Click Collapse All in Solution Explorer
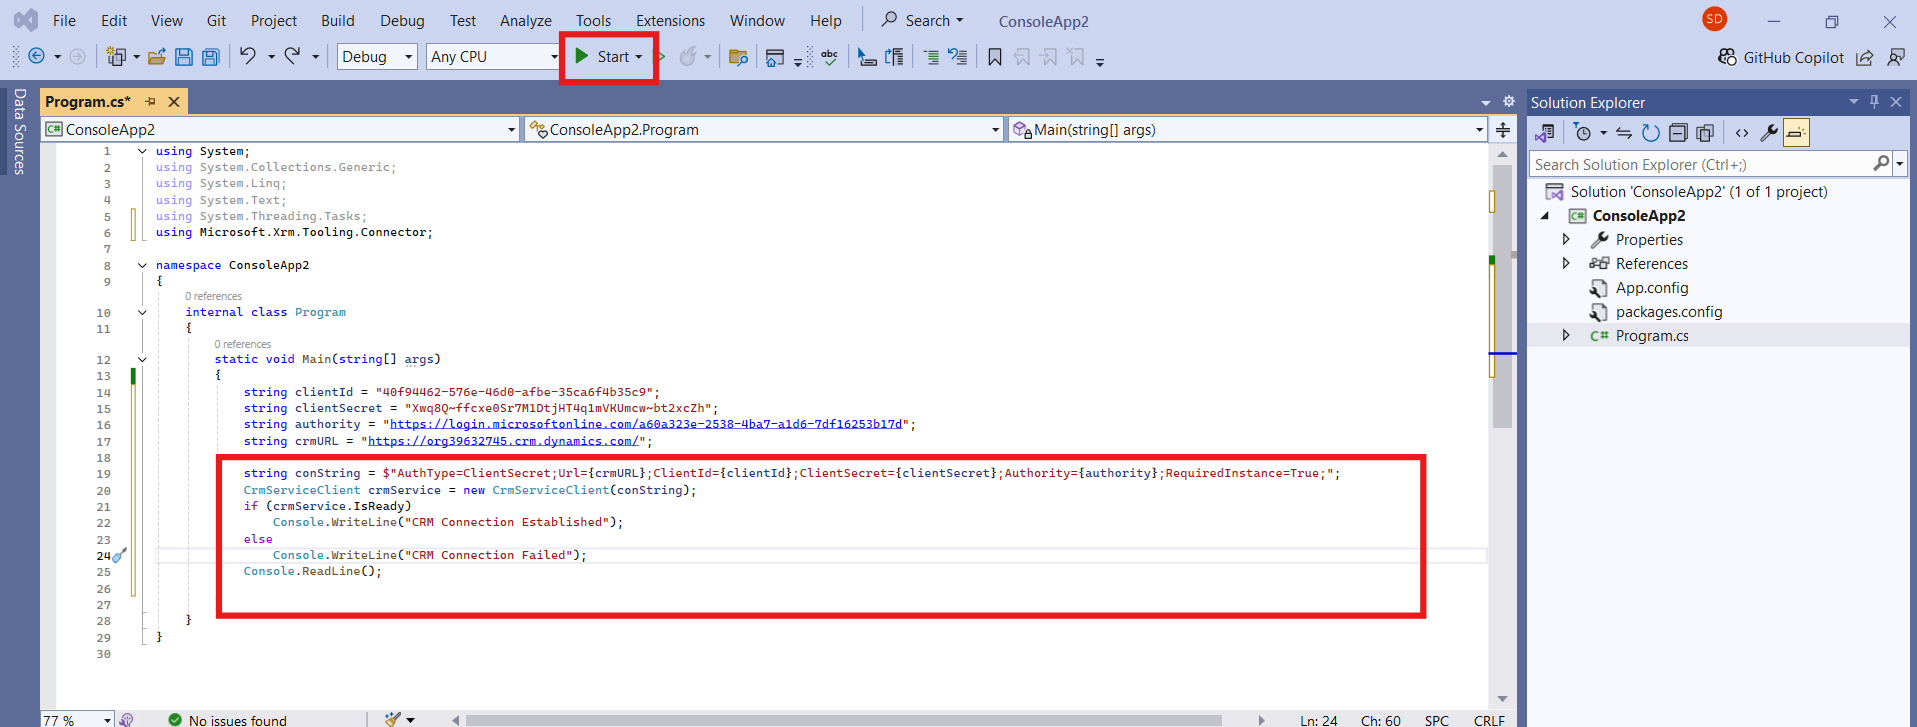The width and height of the screenshot is (1917, 727). tap(1678, 133)
